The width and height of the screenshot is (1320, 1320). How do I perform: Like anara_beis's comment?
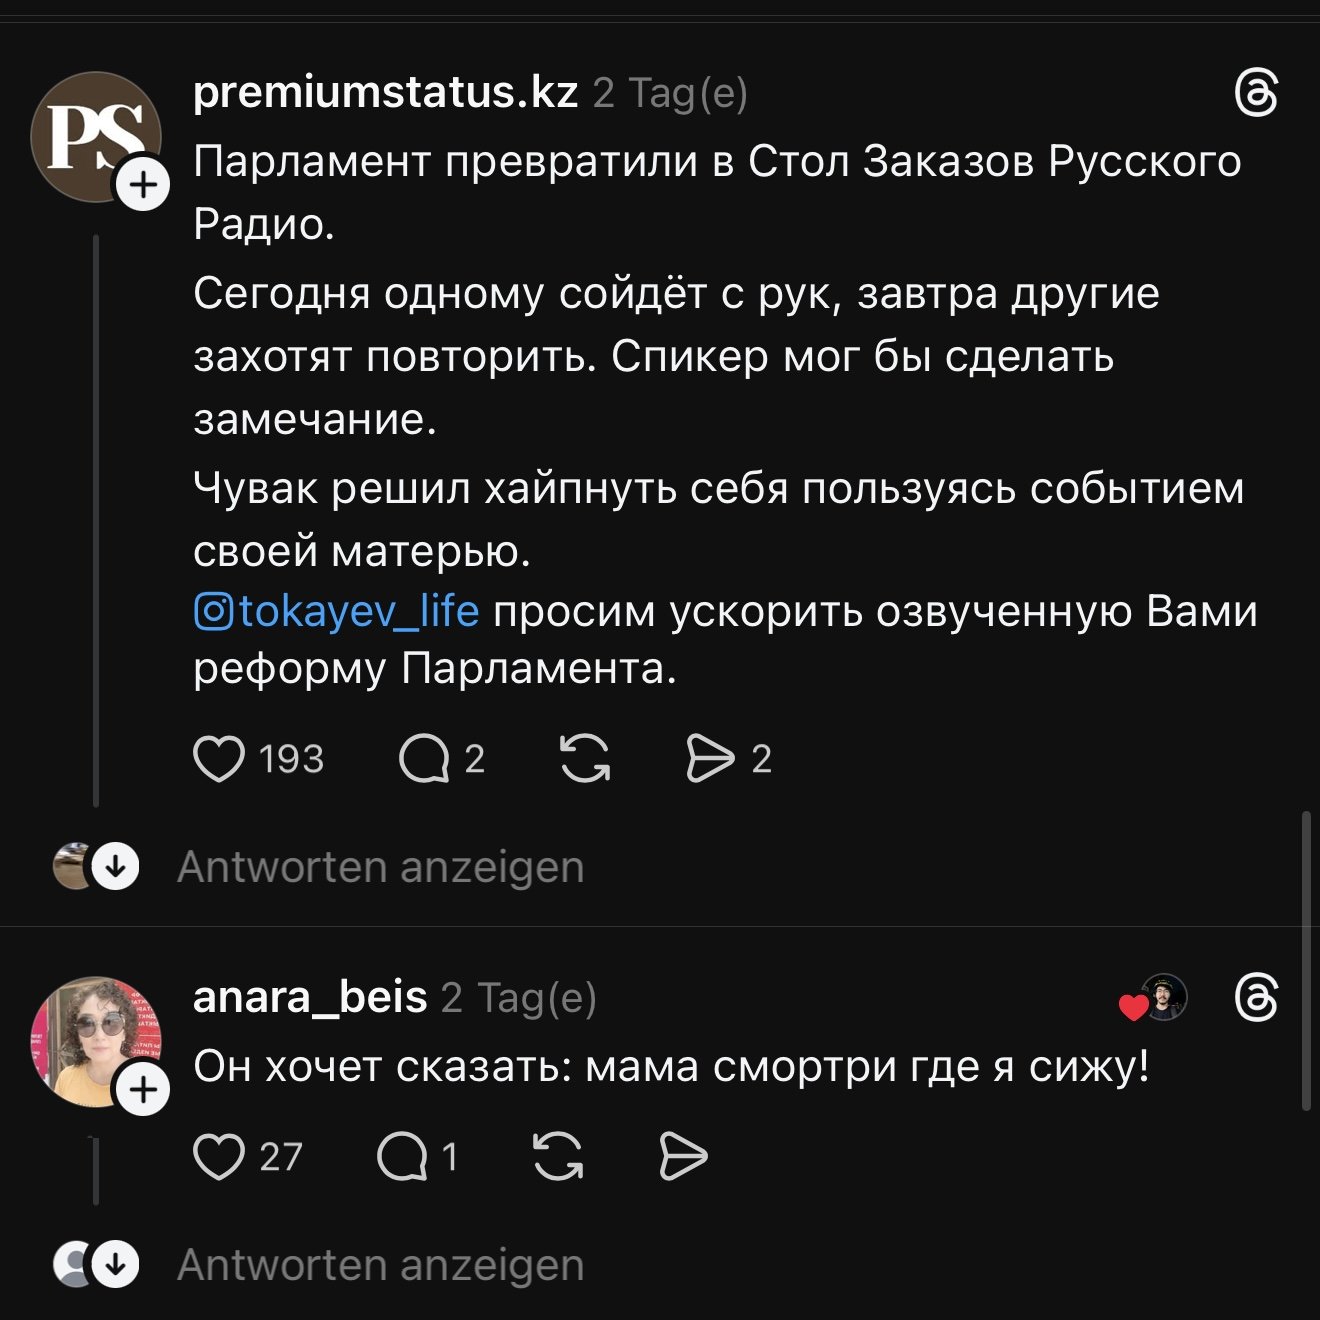pyautogui.click(x=219, y=1157)
